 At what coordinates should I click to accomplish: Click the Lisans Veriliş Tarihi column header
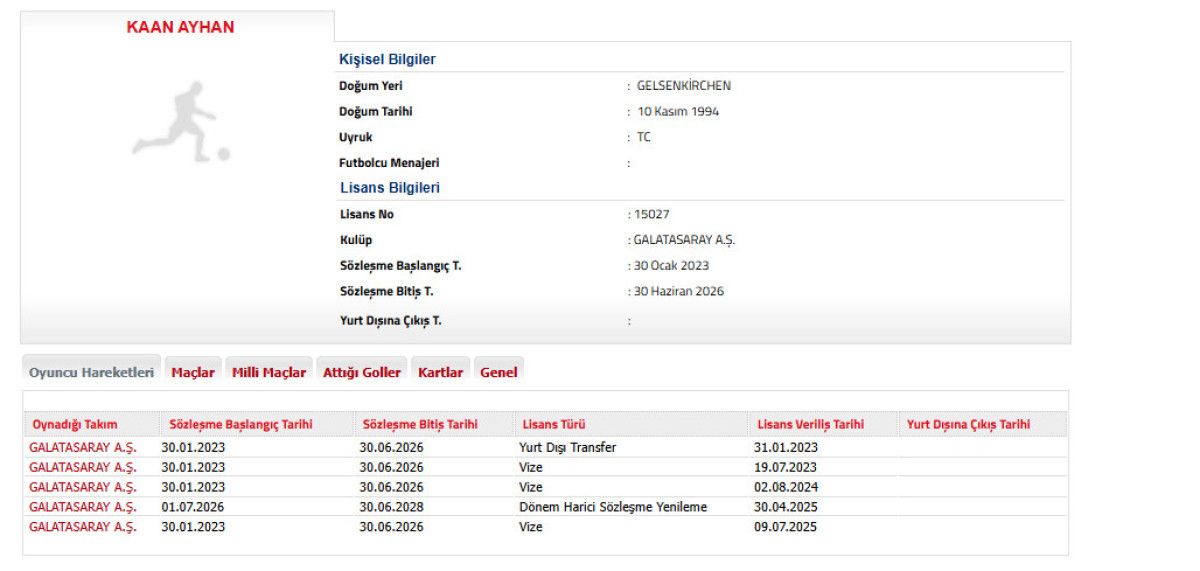pyautogui.click(x=811, y=425)
